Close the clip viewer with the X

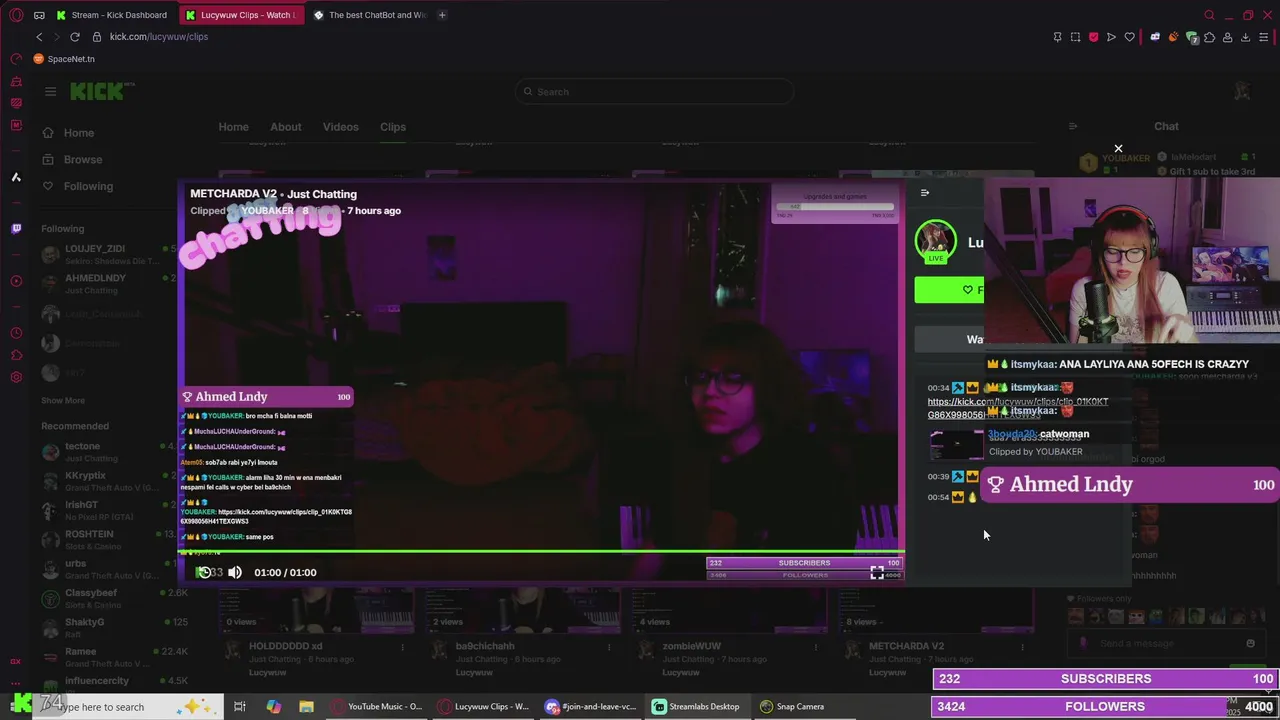point(1118,149)
